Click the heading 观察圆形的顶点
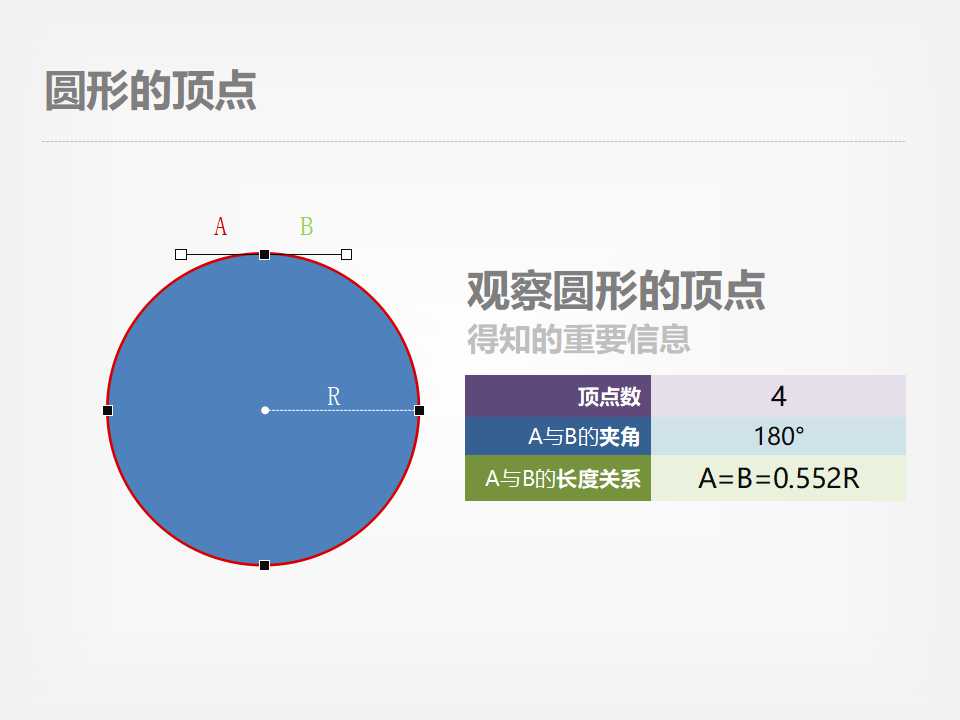Screen dimensions: 960x720 click(613, 290)
